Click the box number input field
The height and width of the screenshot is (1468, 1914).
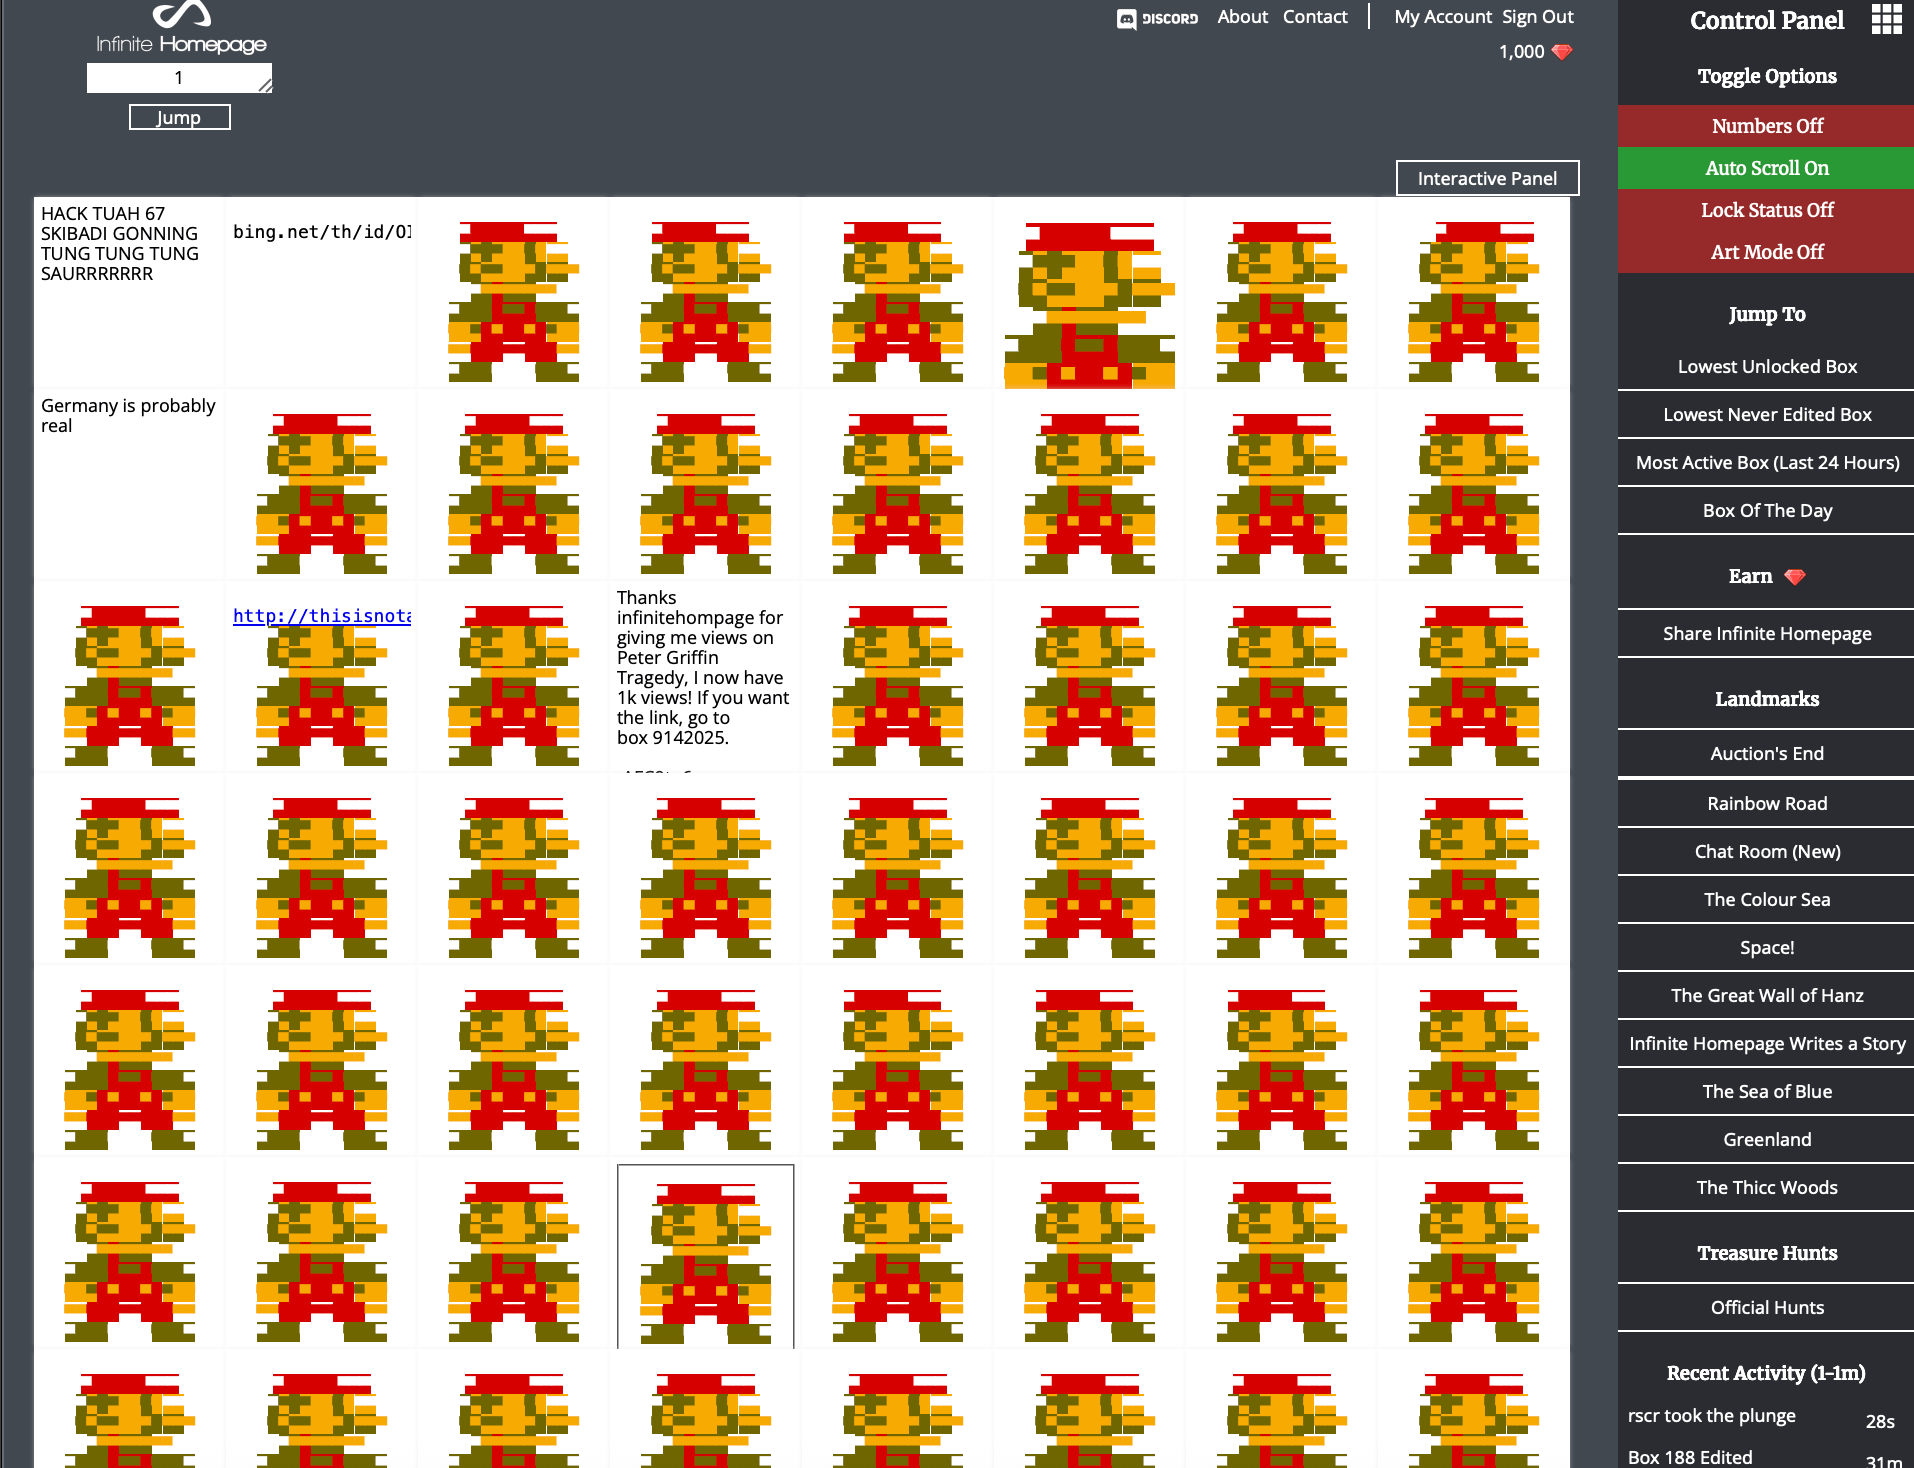pyautogui.click(x=179, y=78)
